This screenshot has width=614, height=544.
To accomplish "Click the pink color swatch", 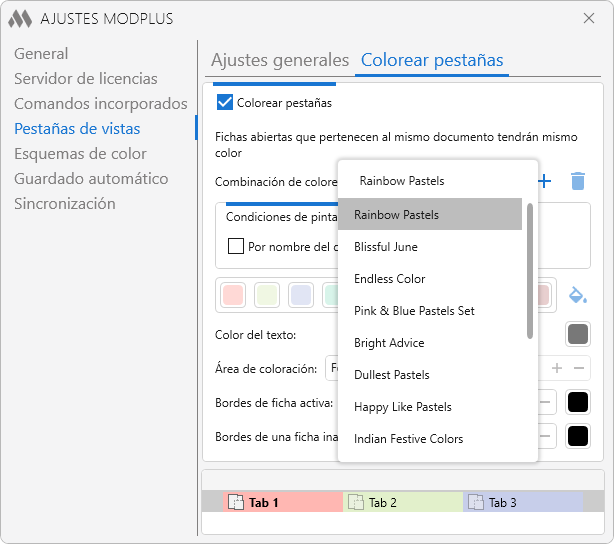I will click(233, 295).
